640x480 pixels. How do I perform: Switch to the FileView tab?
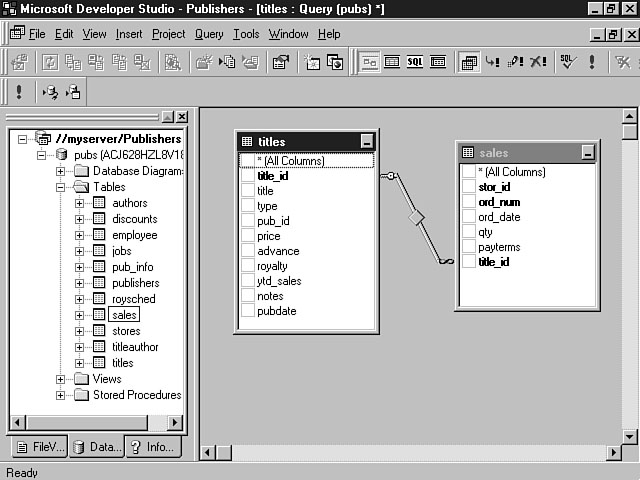[38, 447]
